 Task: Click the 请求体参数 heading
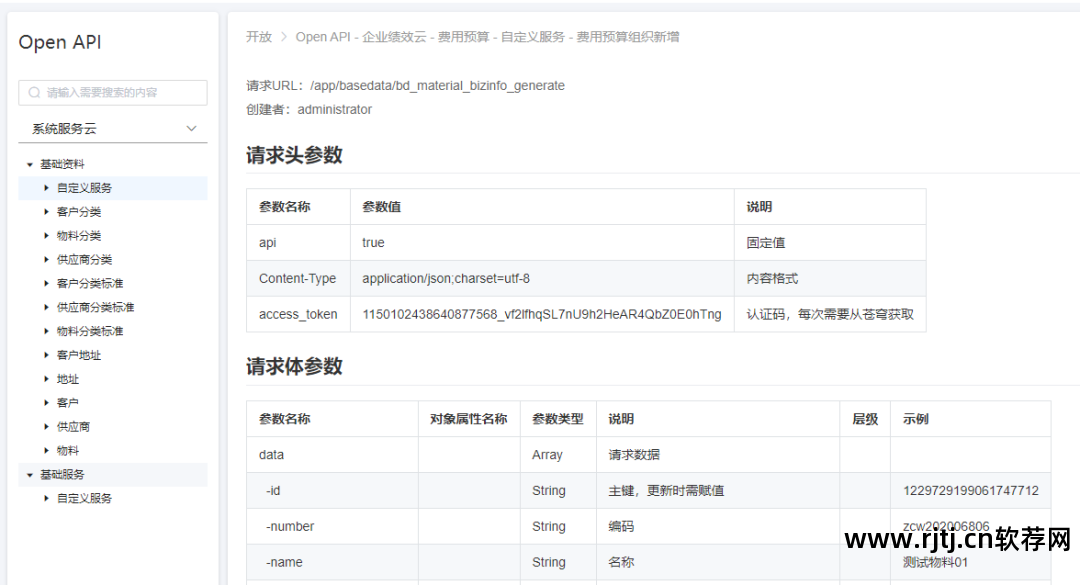[x=294, y=366]
